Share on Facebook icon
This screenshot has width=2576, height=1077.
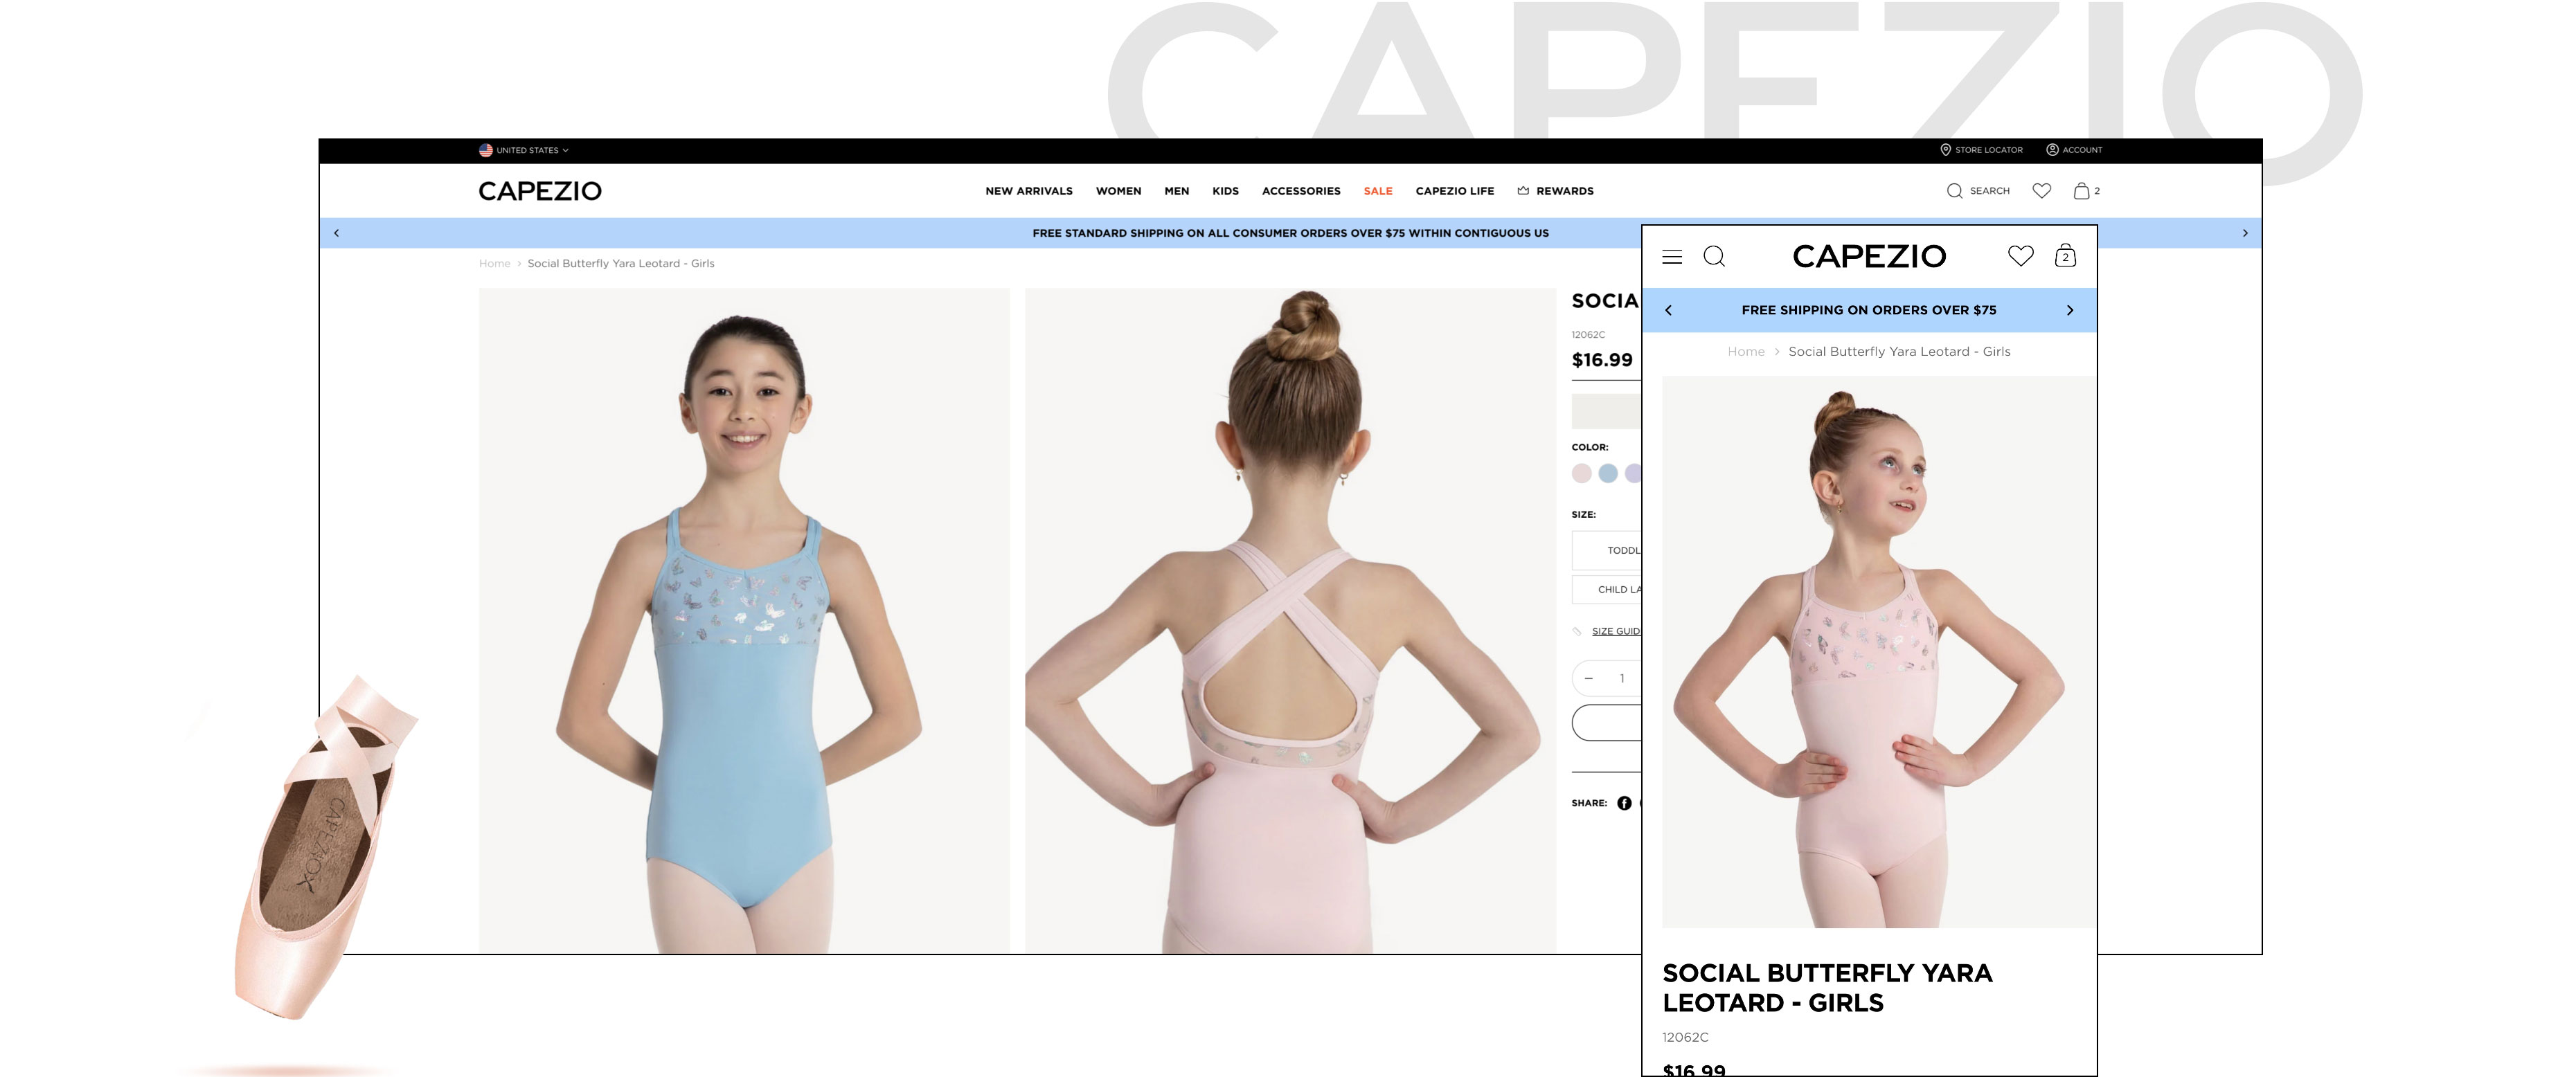coord(1624,803)
